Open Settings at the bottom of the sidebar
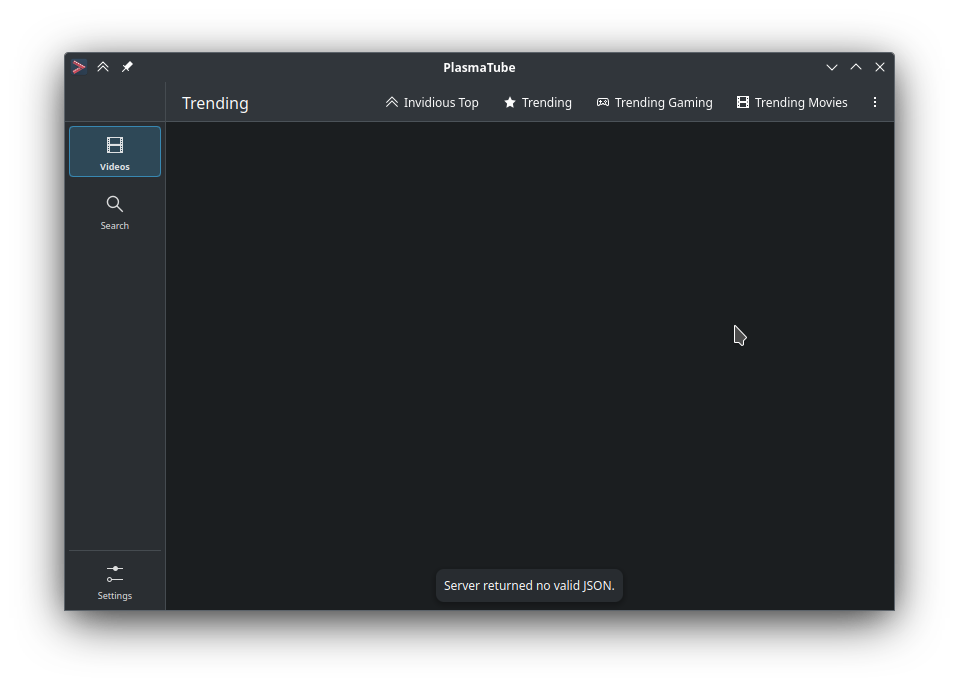Screen dimensions: 959x687 pos(115,582)
